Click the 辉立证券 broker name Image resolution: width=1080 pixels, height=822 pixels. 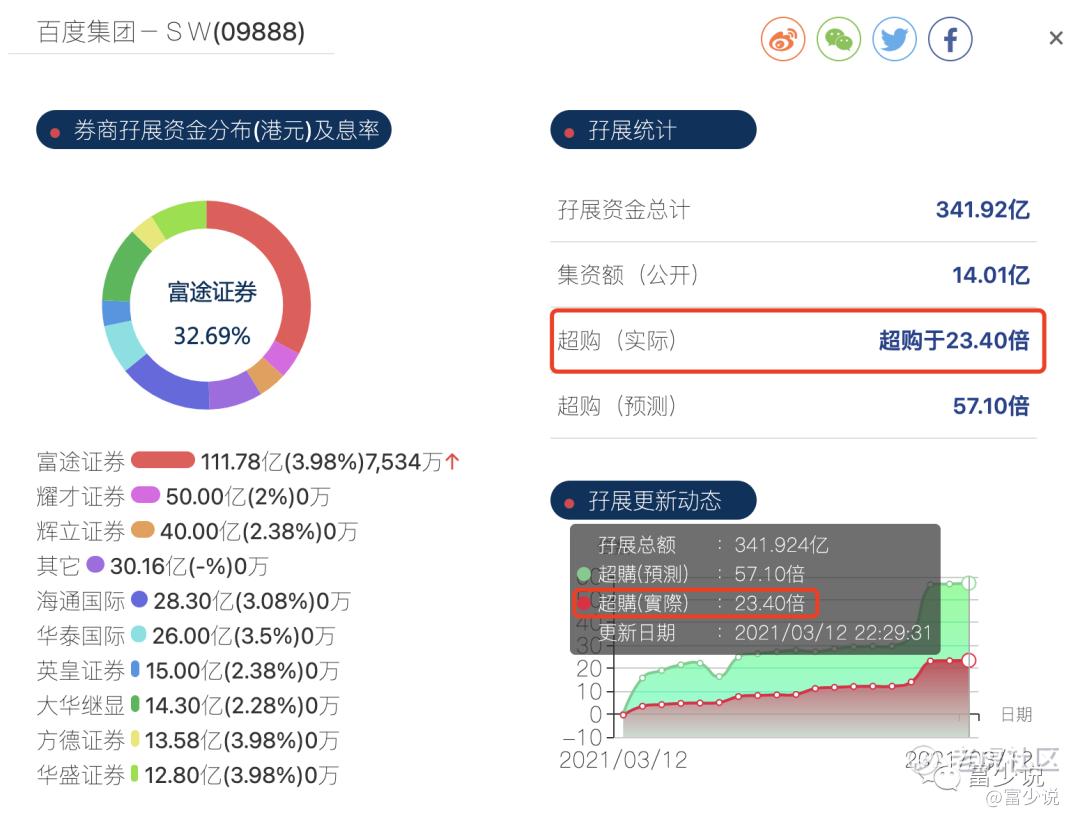81,531
